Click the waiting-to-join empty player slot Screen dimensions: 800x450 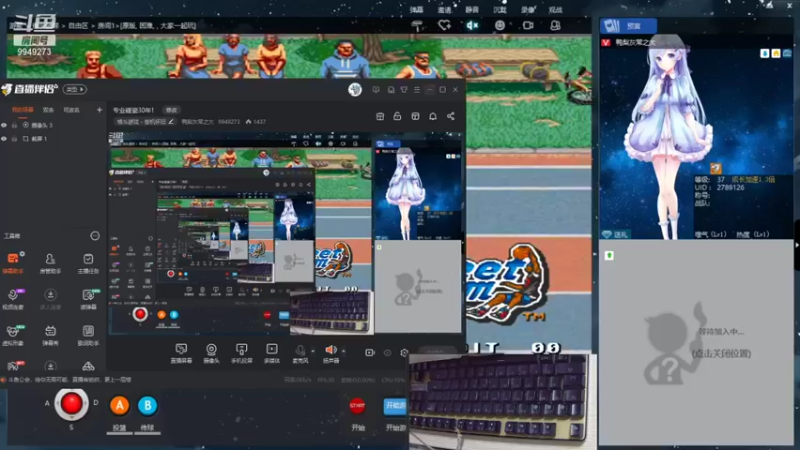click(696, 342)
